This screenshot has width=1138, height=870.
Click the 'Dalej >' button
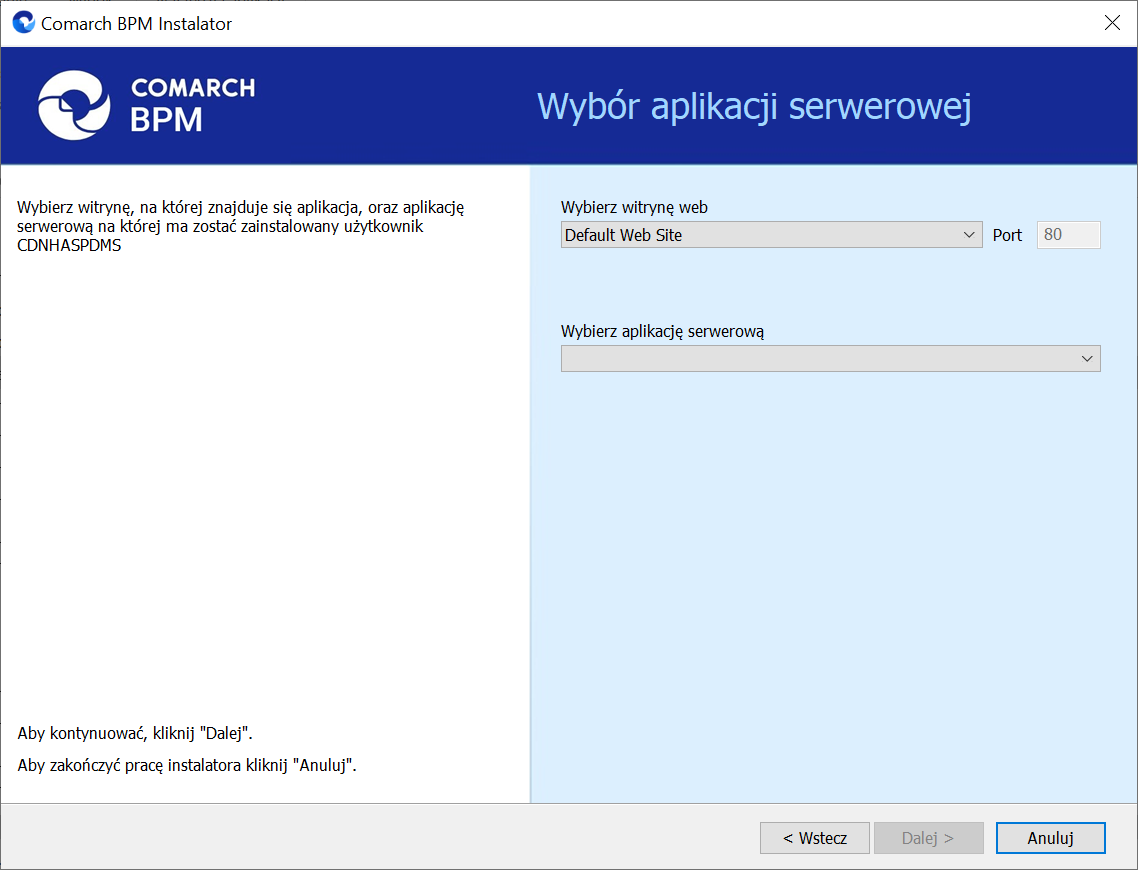point(928,838)
